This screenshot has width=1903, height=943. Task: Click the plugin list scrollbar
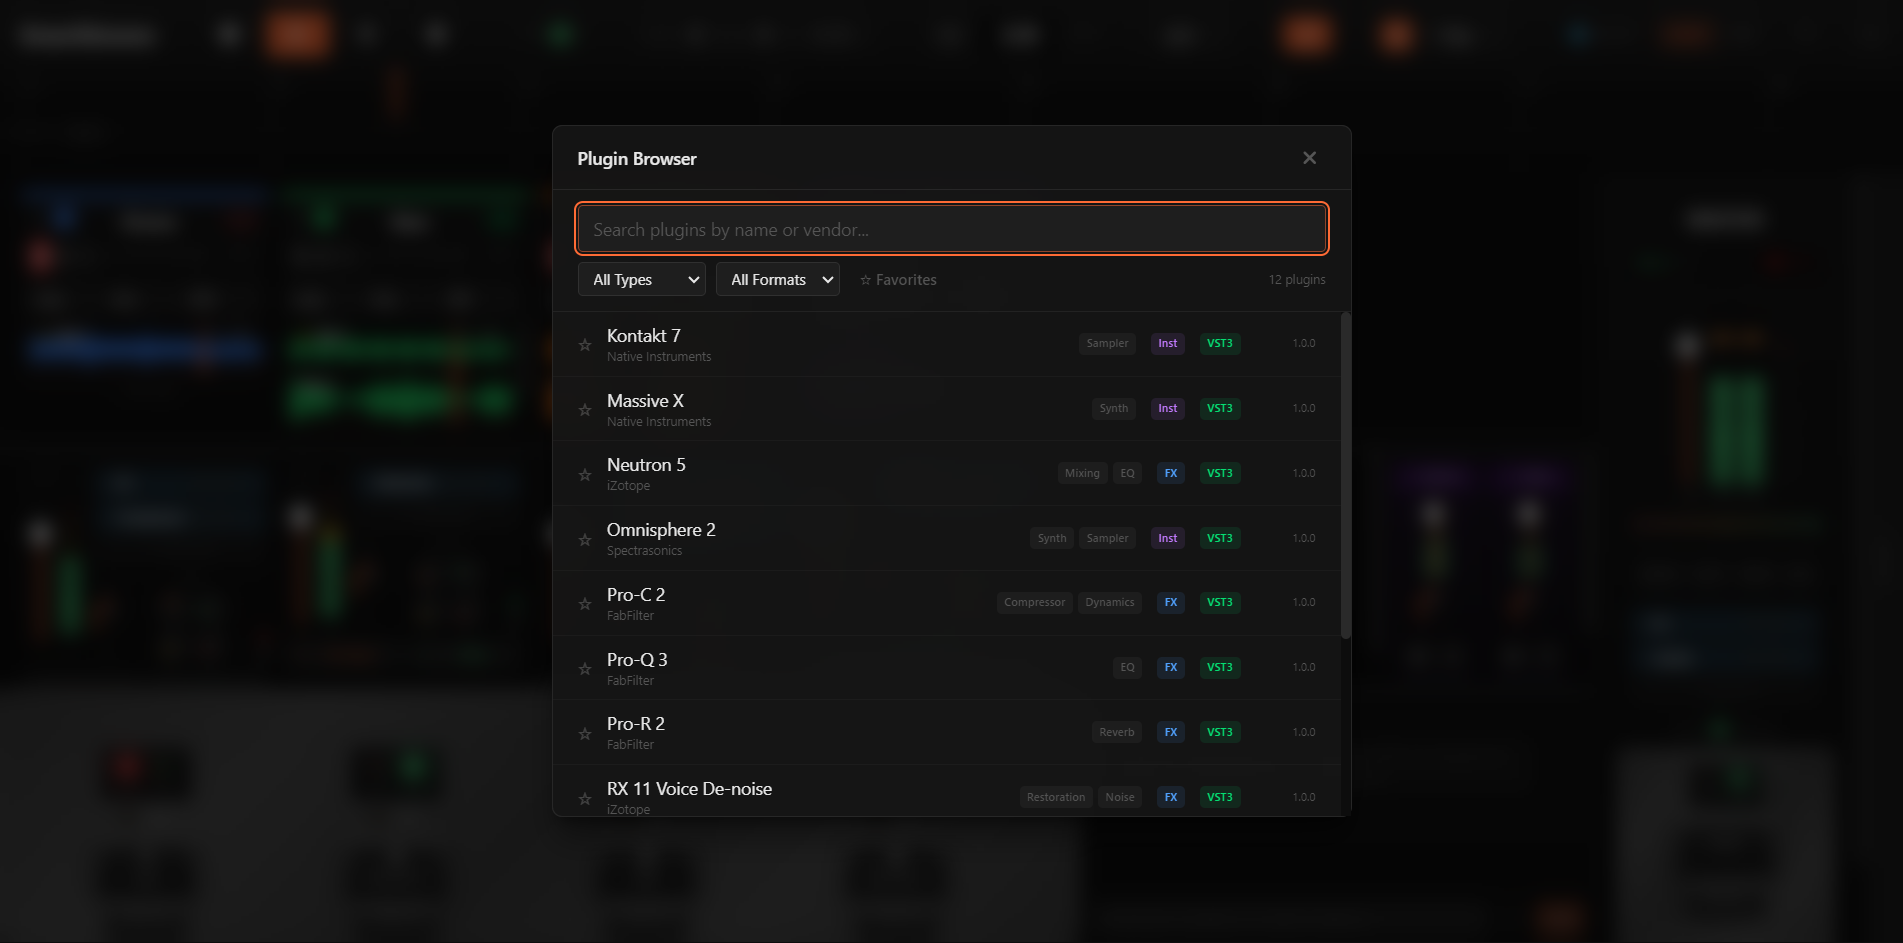pyautogui.click(x=1346, y=475)
